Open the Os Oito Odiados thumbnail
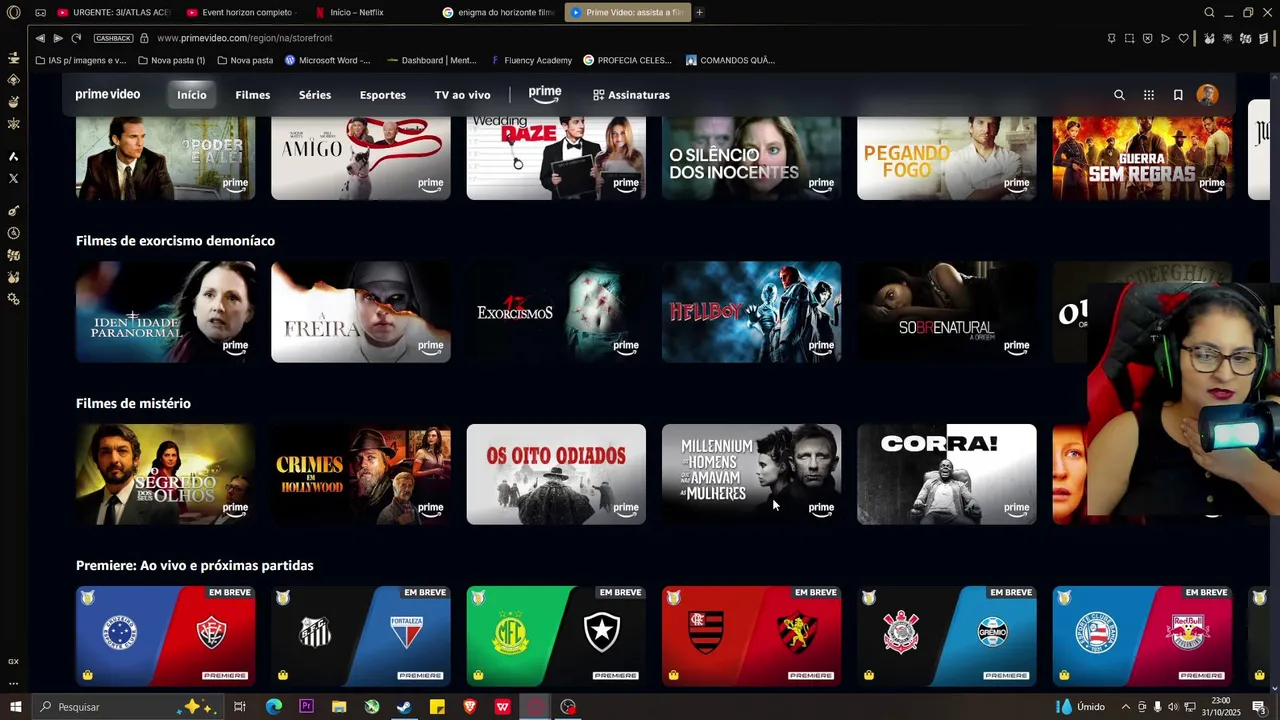Screen dimensions: 1280x720 [x=556, y=474]
